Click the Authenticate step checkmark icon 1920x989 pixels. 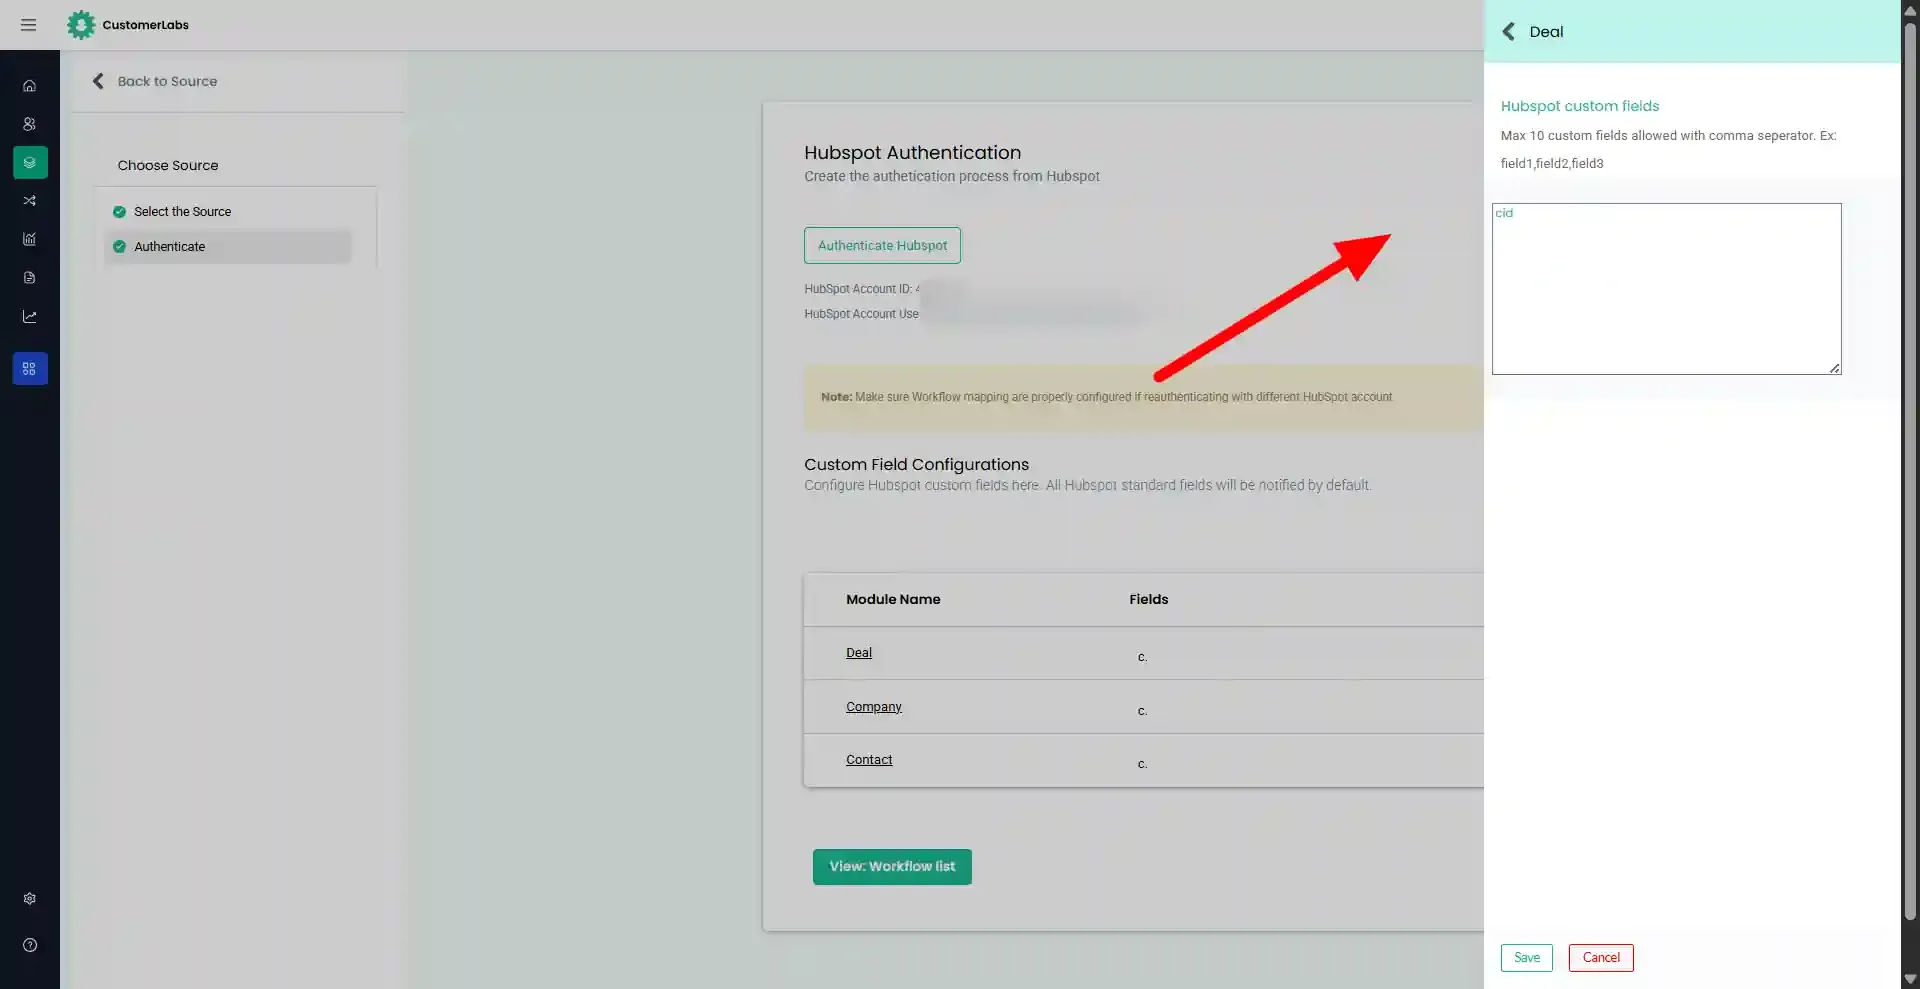click(120, 247)
